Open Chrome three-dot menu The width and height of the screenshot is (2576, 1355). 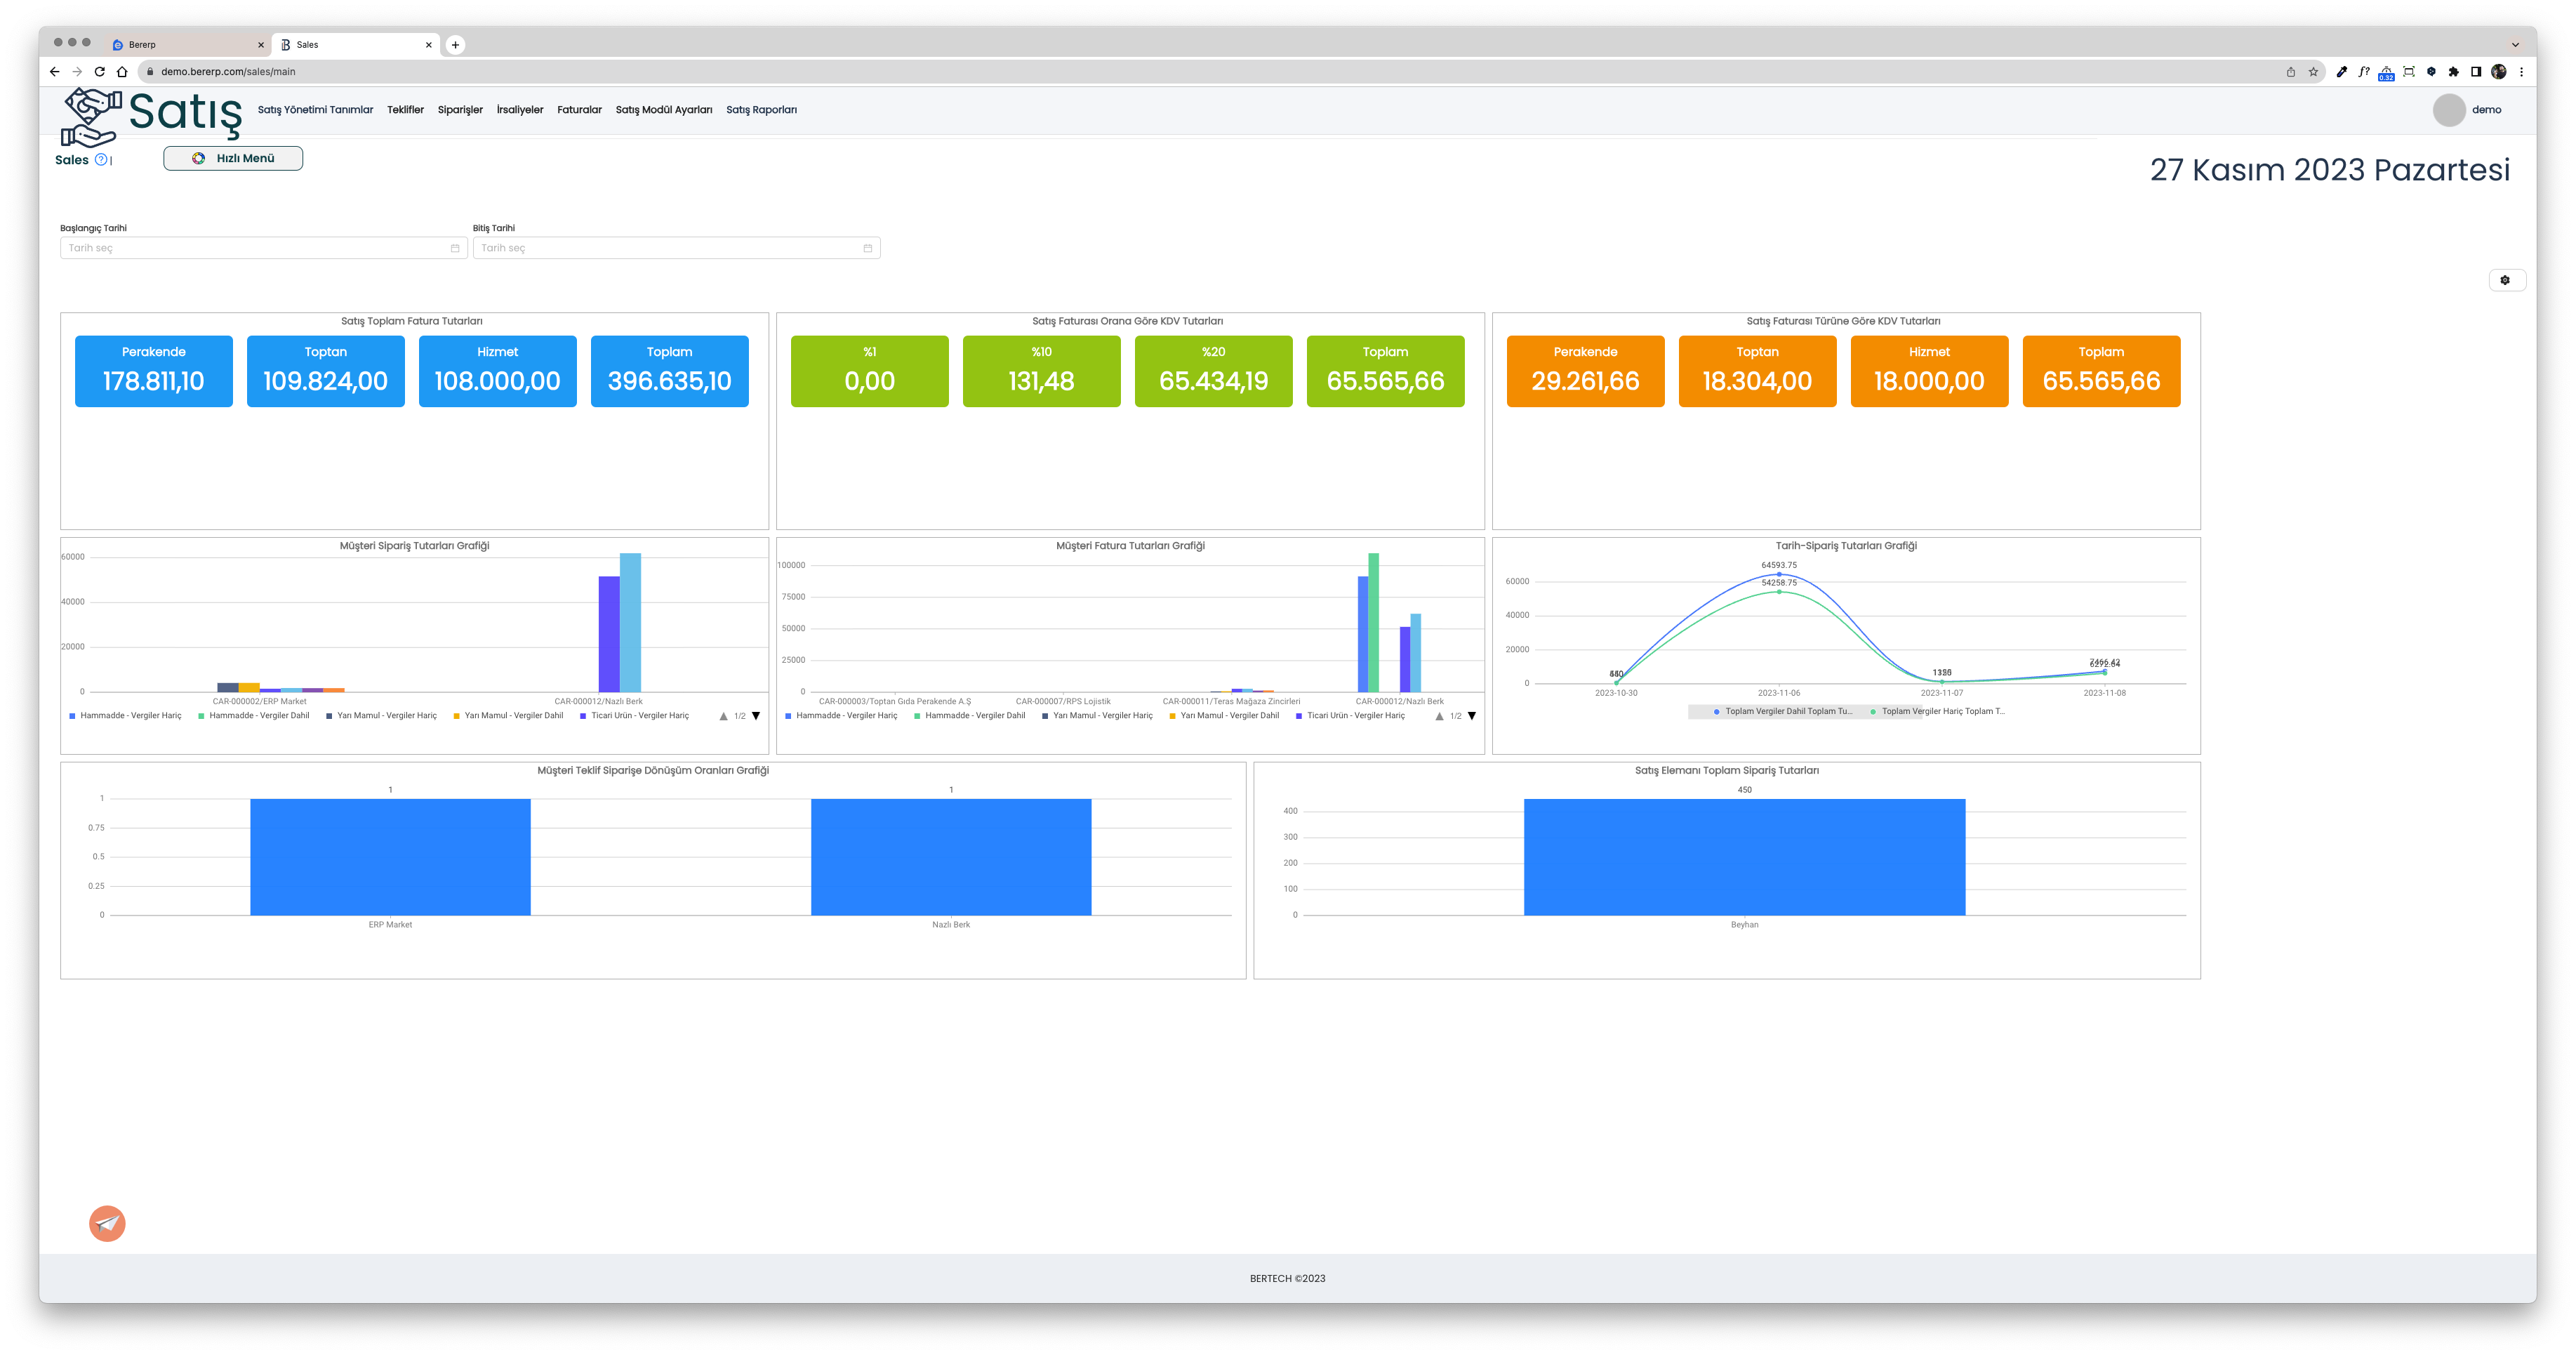click(2521, 72)
